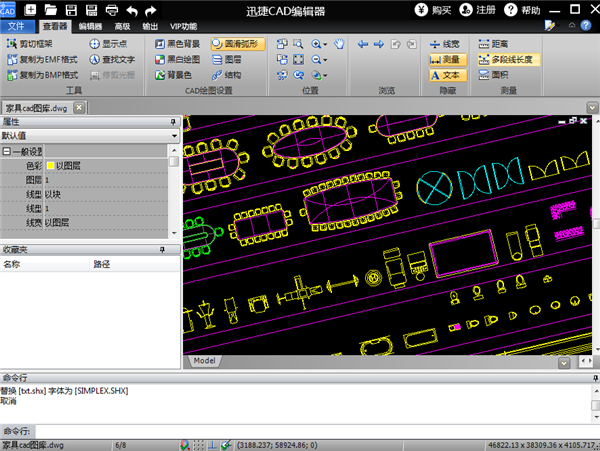Image resolution: width=600 pixels, height=451 pixels.
Task: Switch to the 输出 output tab
Action: (150, 26)
